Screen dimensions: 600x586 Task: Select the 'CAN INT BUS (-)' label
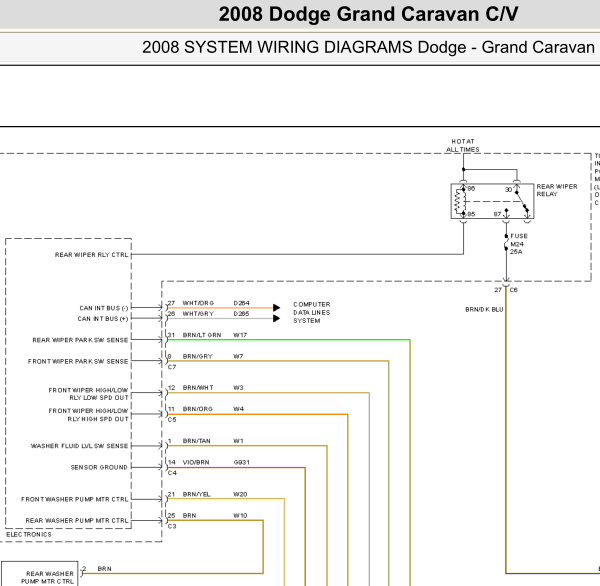coord(104,308)
